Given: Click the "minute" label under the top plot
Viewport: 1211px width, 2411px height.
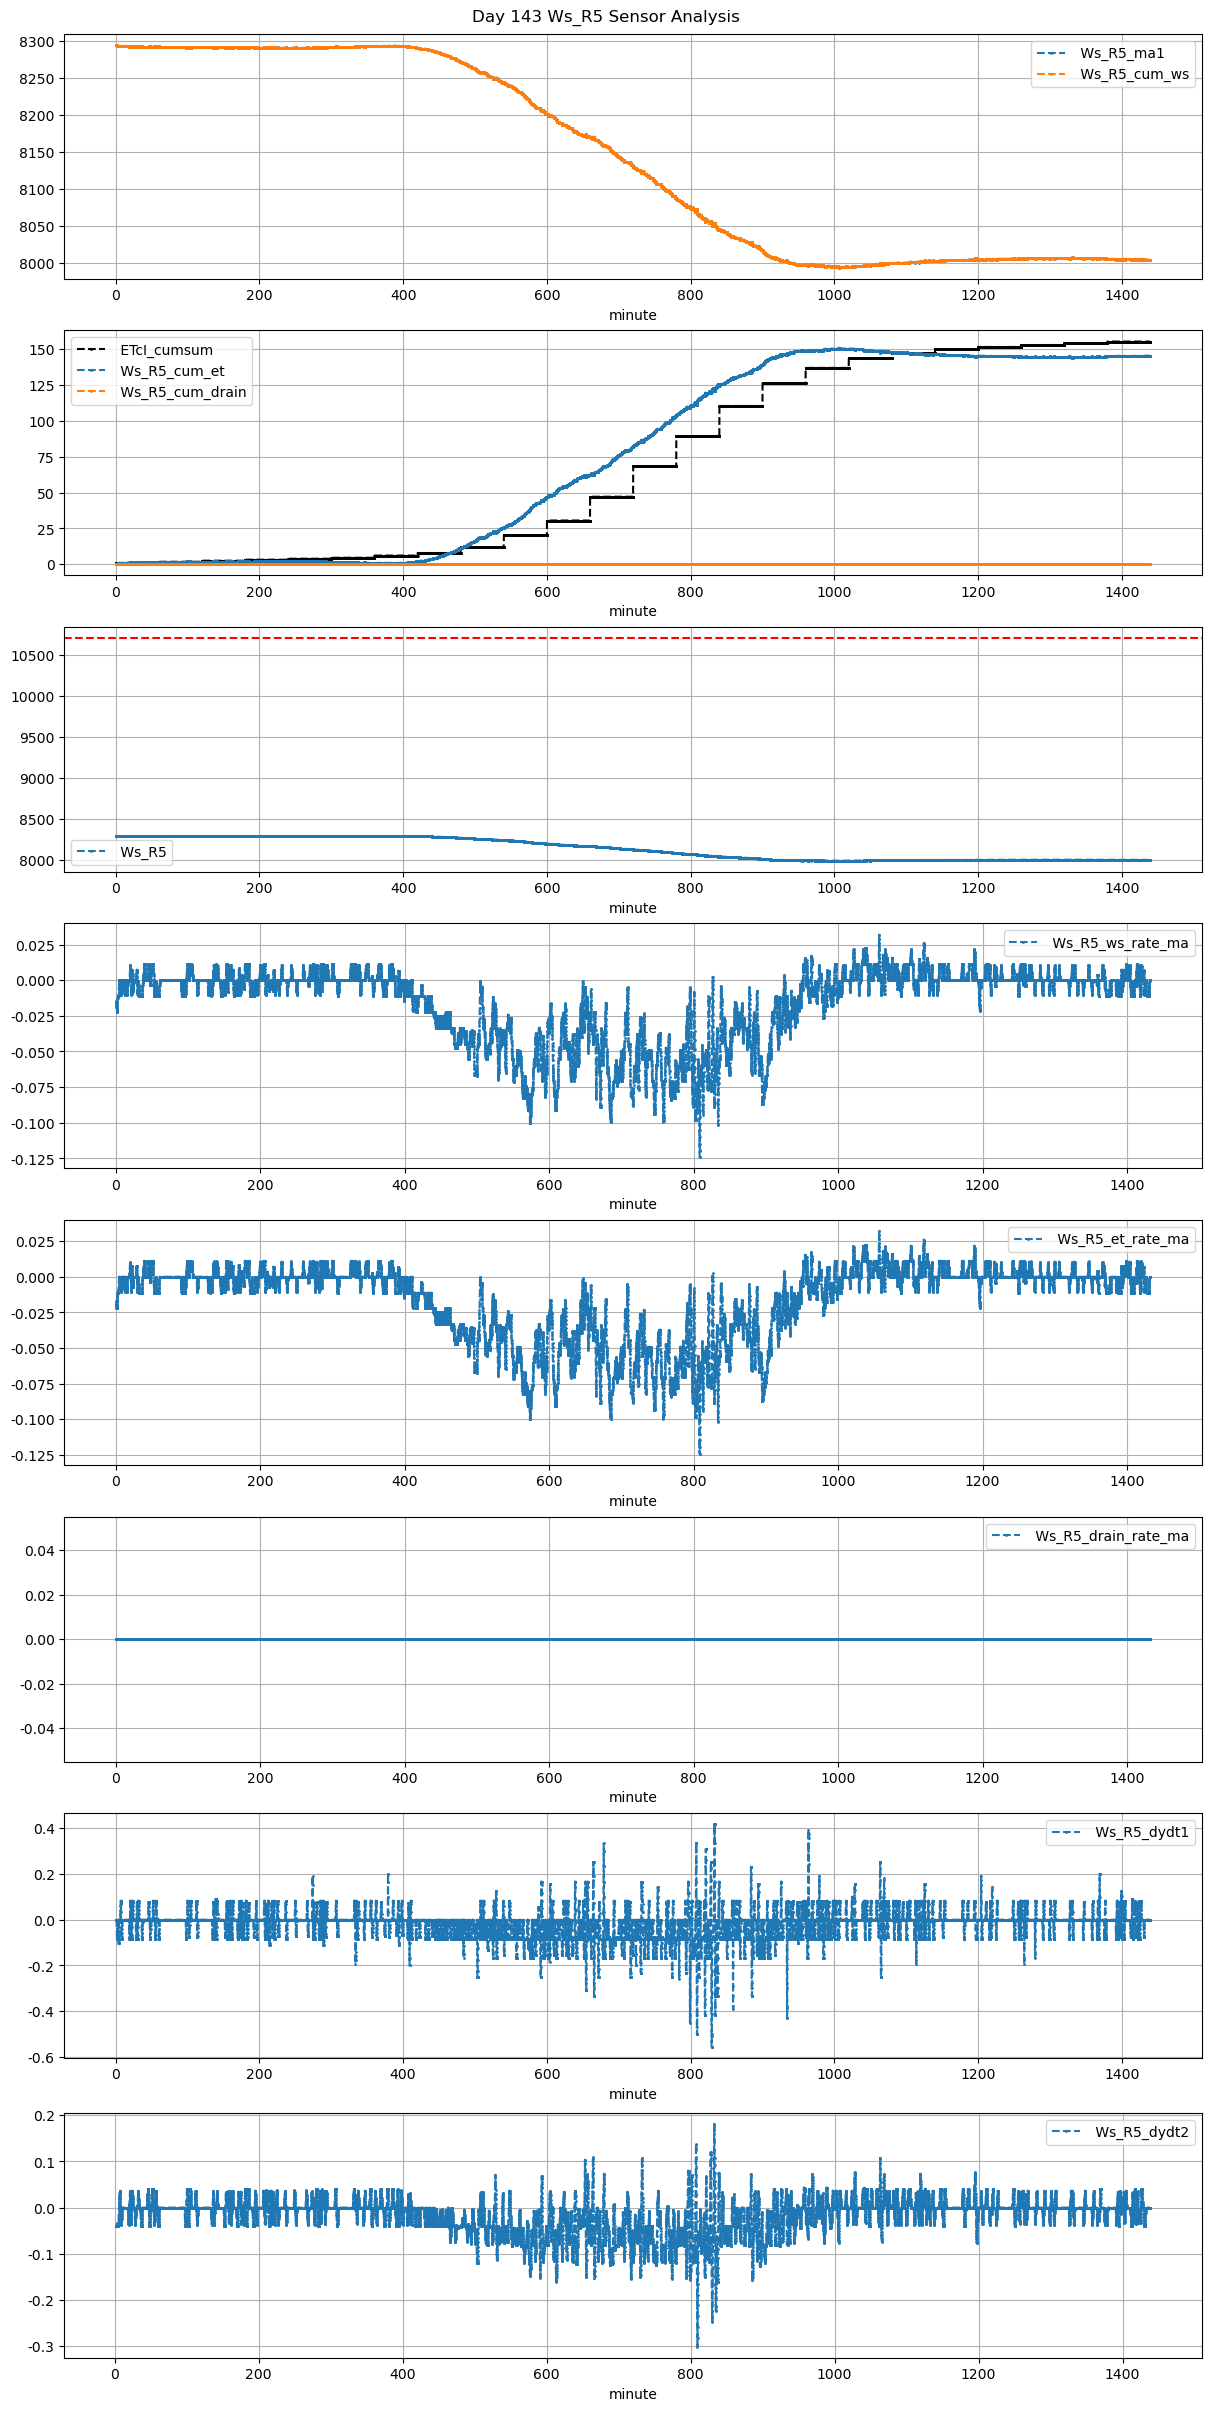Looking at the screenshot, I should click(633, 315).
